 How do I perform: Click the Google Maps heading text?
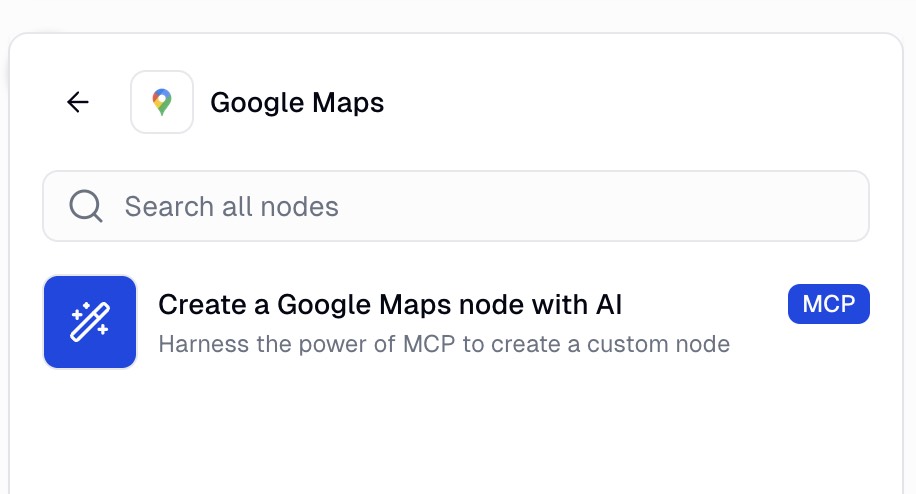pyautogui.click(x=296, y=102)
